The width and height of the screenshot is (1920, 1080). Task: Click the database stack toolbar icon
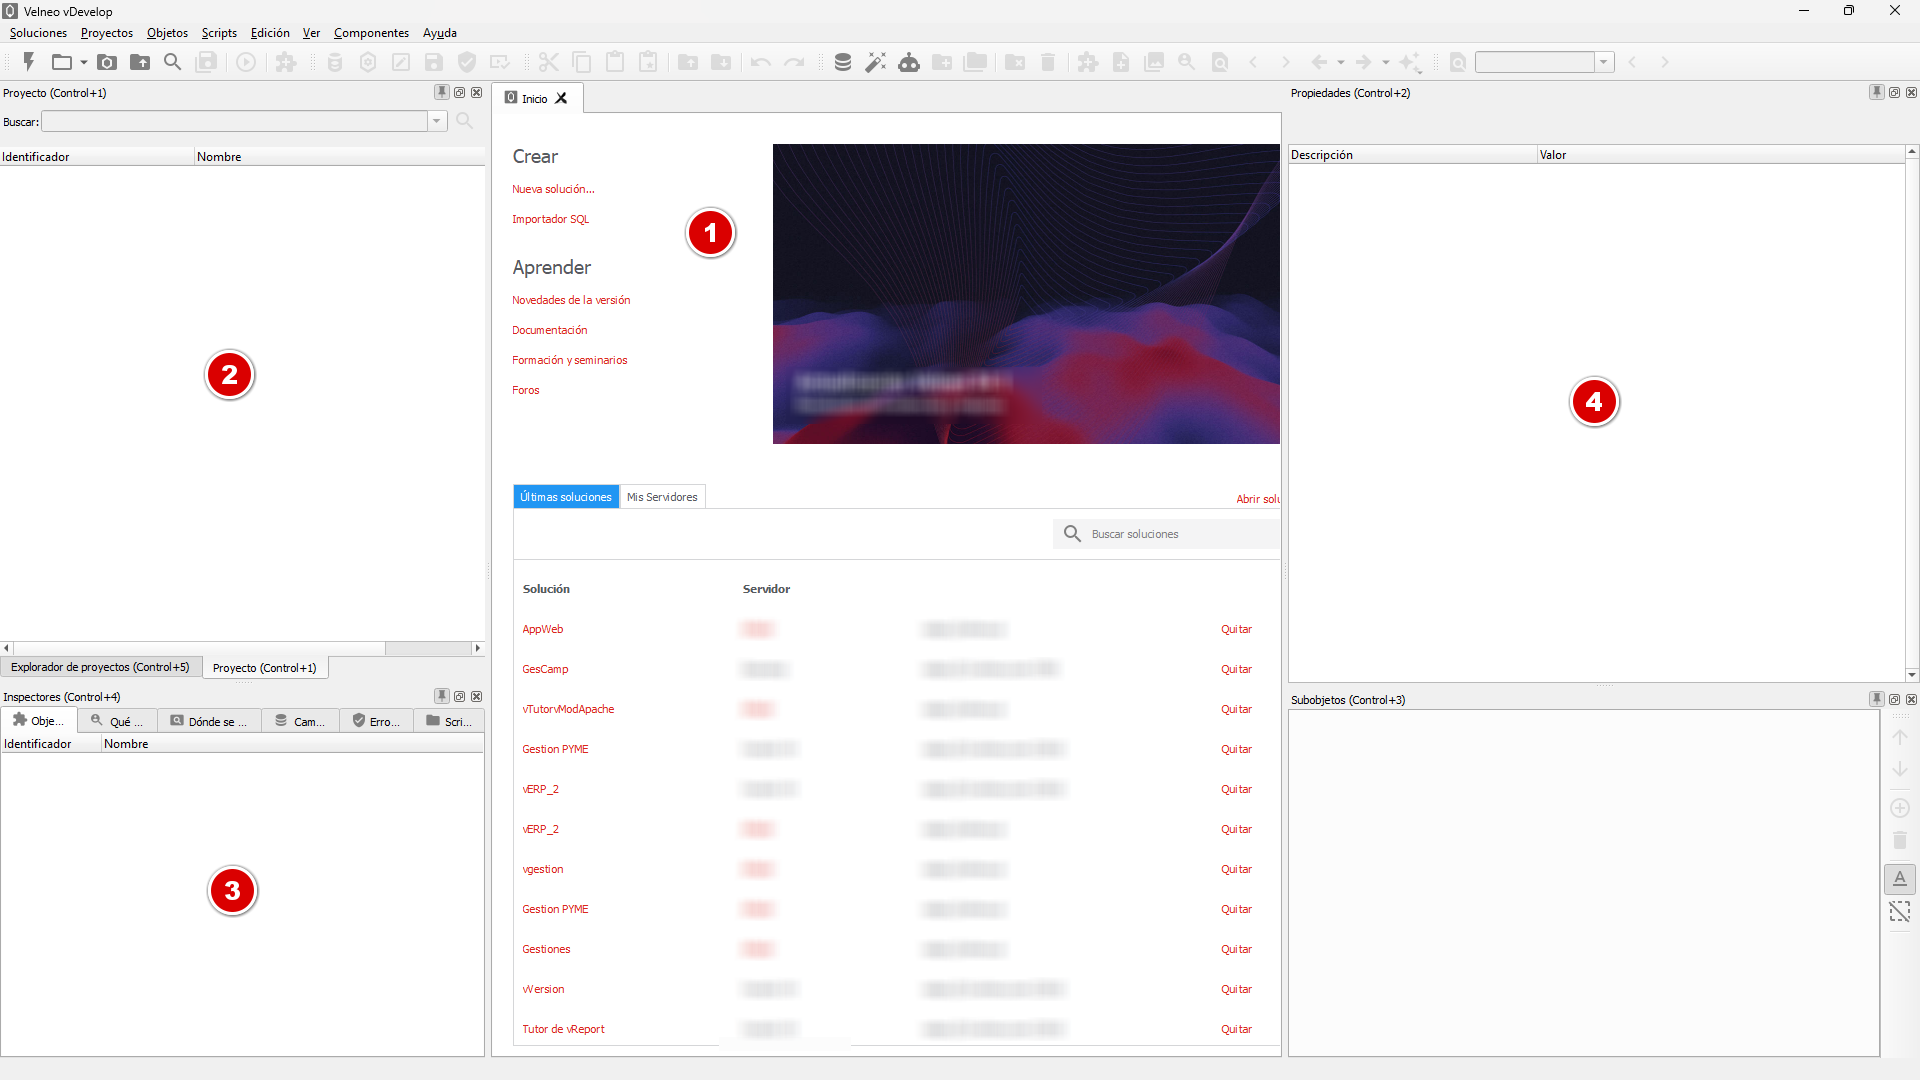[x=842, y=62]
